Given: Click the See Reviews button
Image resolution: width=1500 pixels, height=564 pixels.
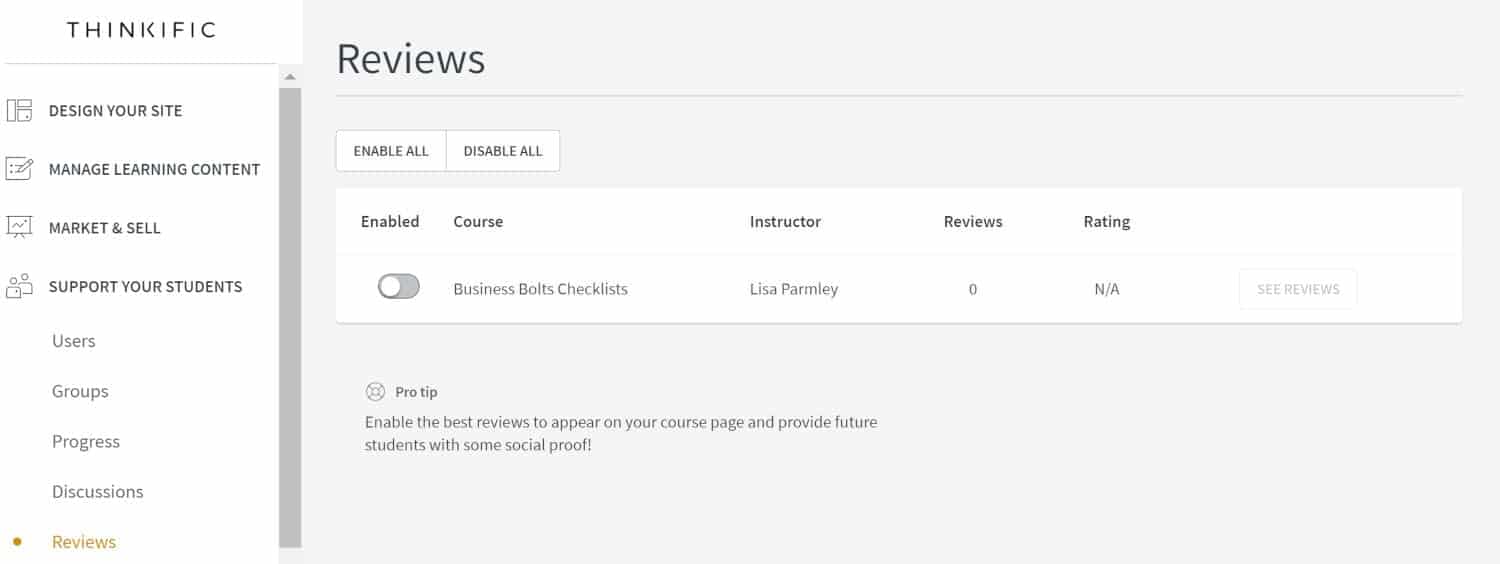Looking at the screenshot, I should point(1298,289).
